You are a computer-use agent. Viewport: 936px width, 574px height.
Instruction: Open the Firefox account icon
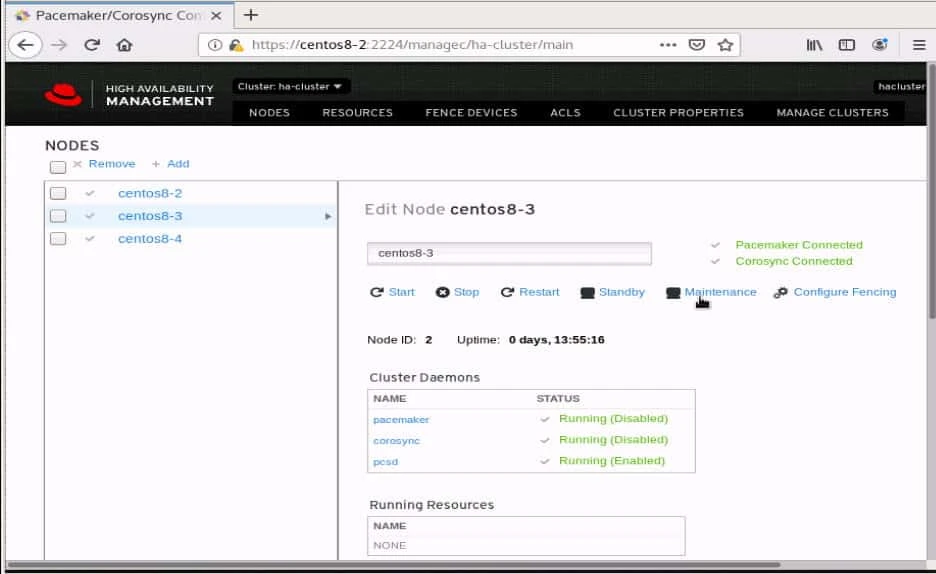(x=879, y=45)
